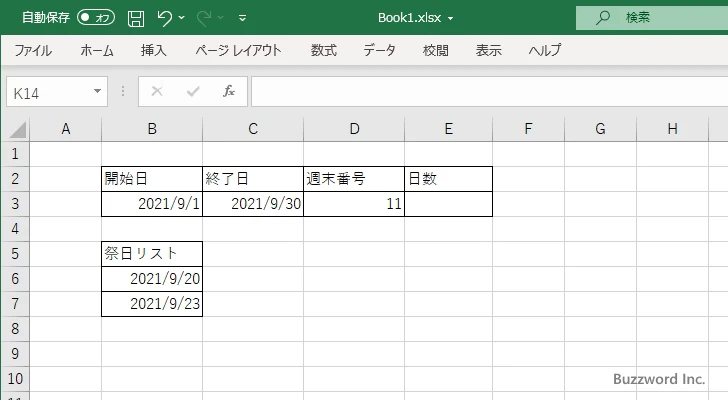Select column H header
The height and width of the screenshot is (400, 728).
(x=672, y=129)
